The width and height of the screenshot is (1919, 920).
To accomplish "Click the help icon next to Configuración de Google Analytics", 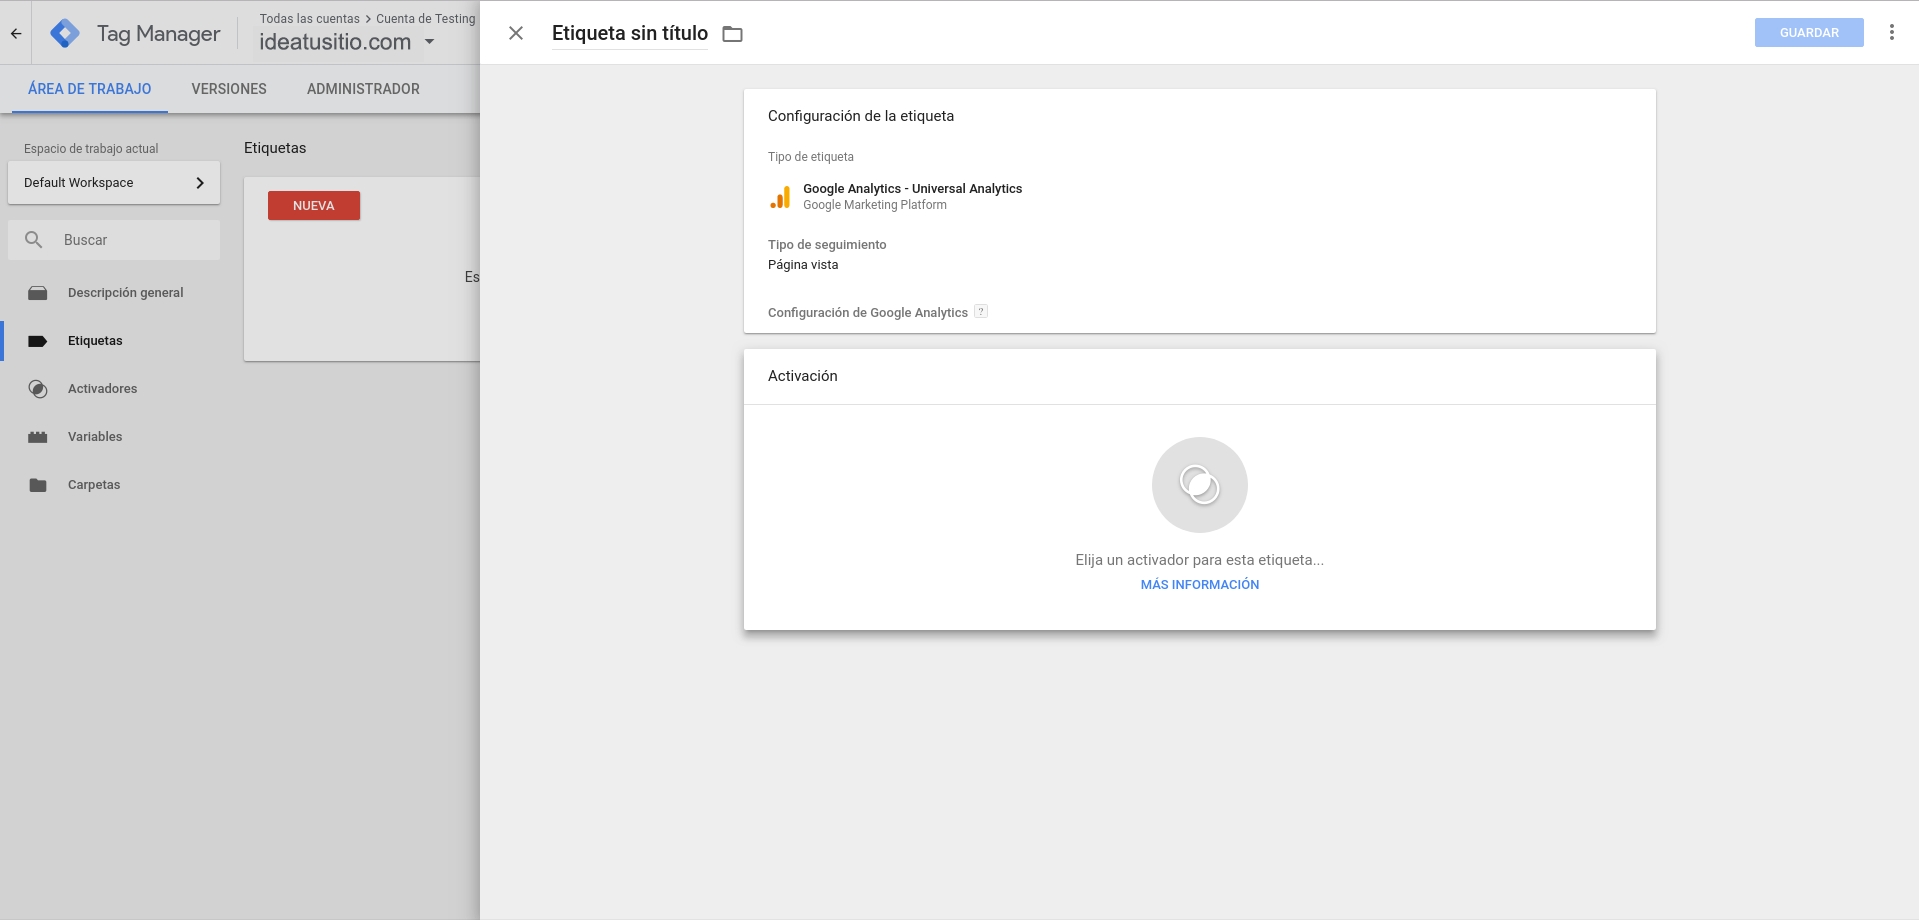I will click(981, 312).
